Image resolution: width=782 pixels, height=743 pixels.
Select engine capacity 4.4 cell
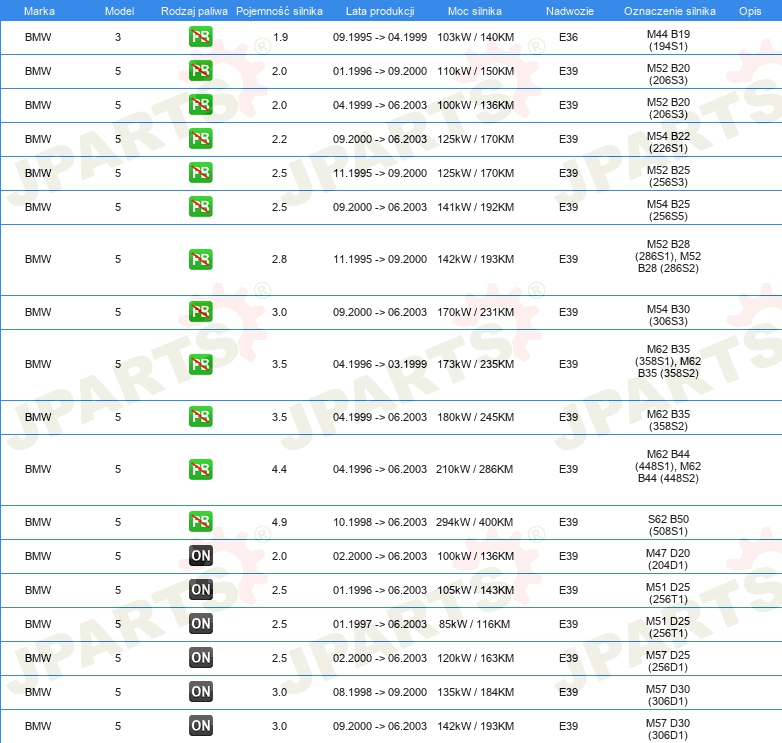[x=279, y=469]
